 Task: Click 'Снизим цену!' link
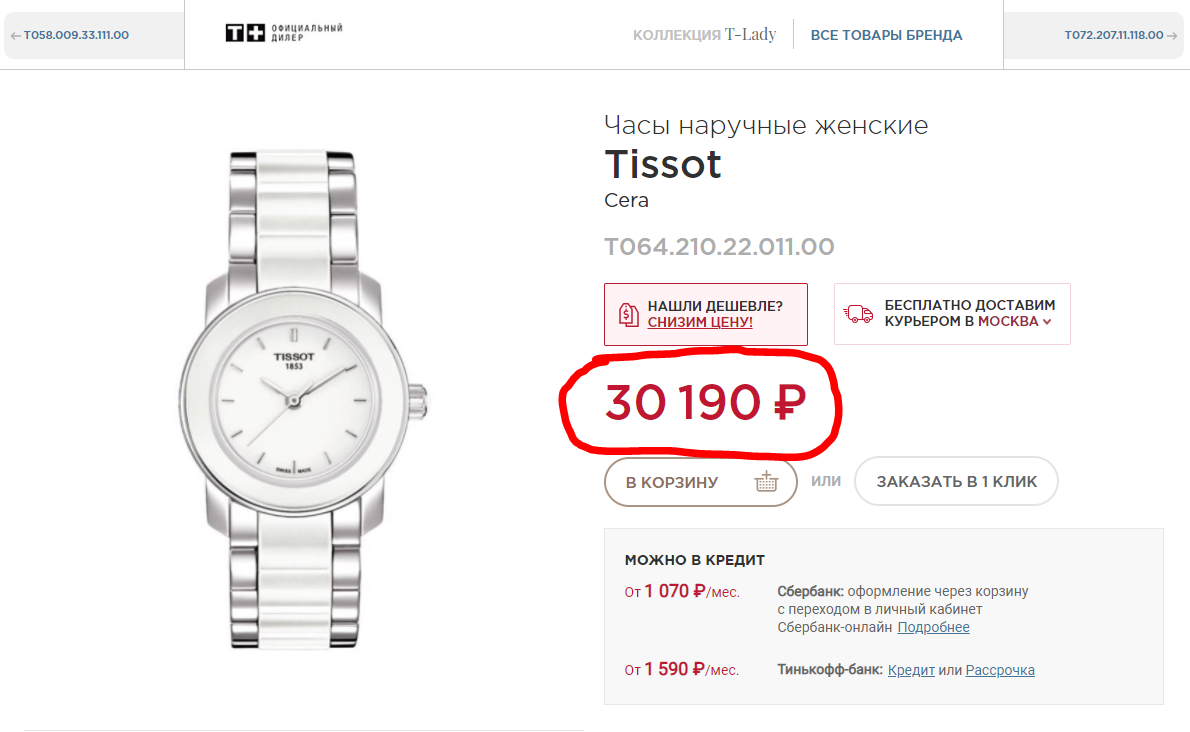click(700, 322)
